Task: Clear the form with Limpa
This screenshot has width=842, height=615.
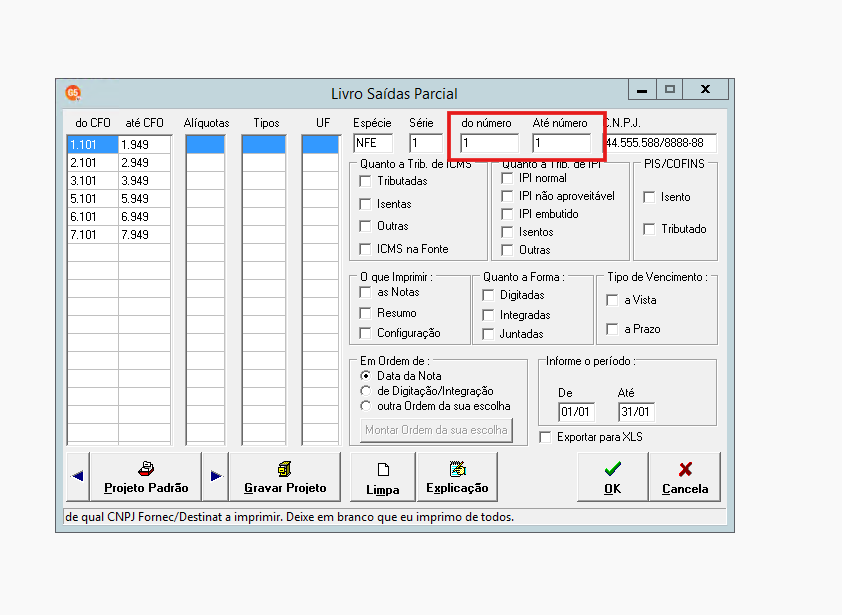Action: (383, 476)
